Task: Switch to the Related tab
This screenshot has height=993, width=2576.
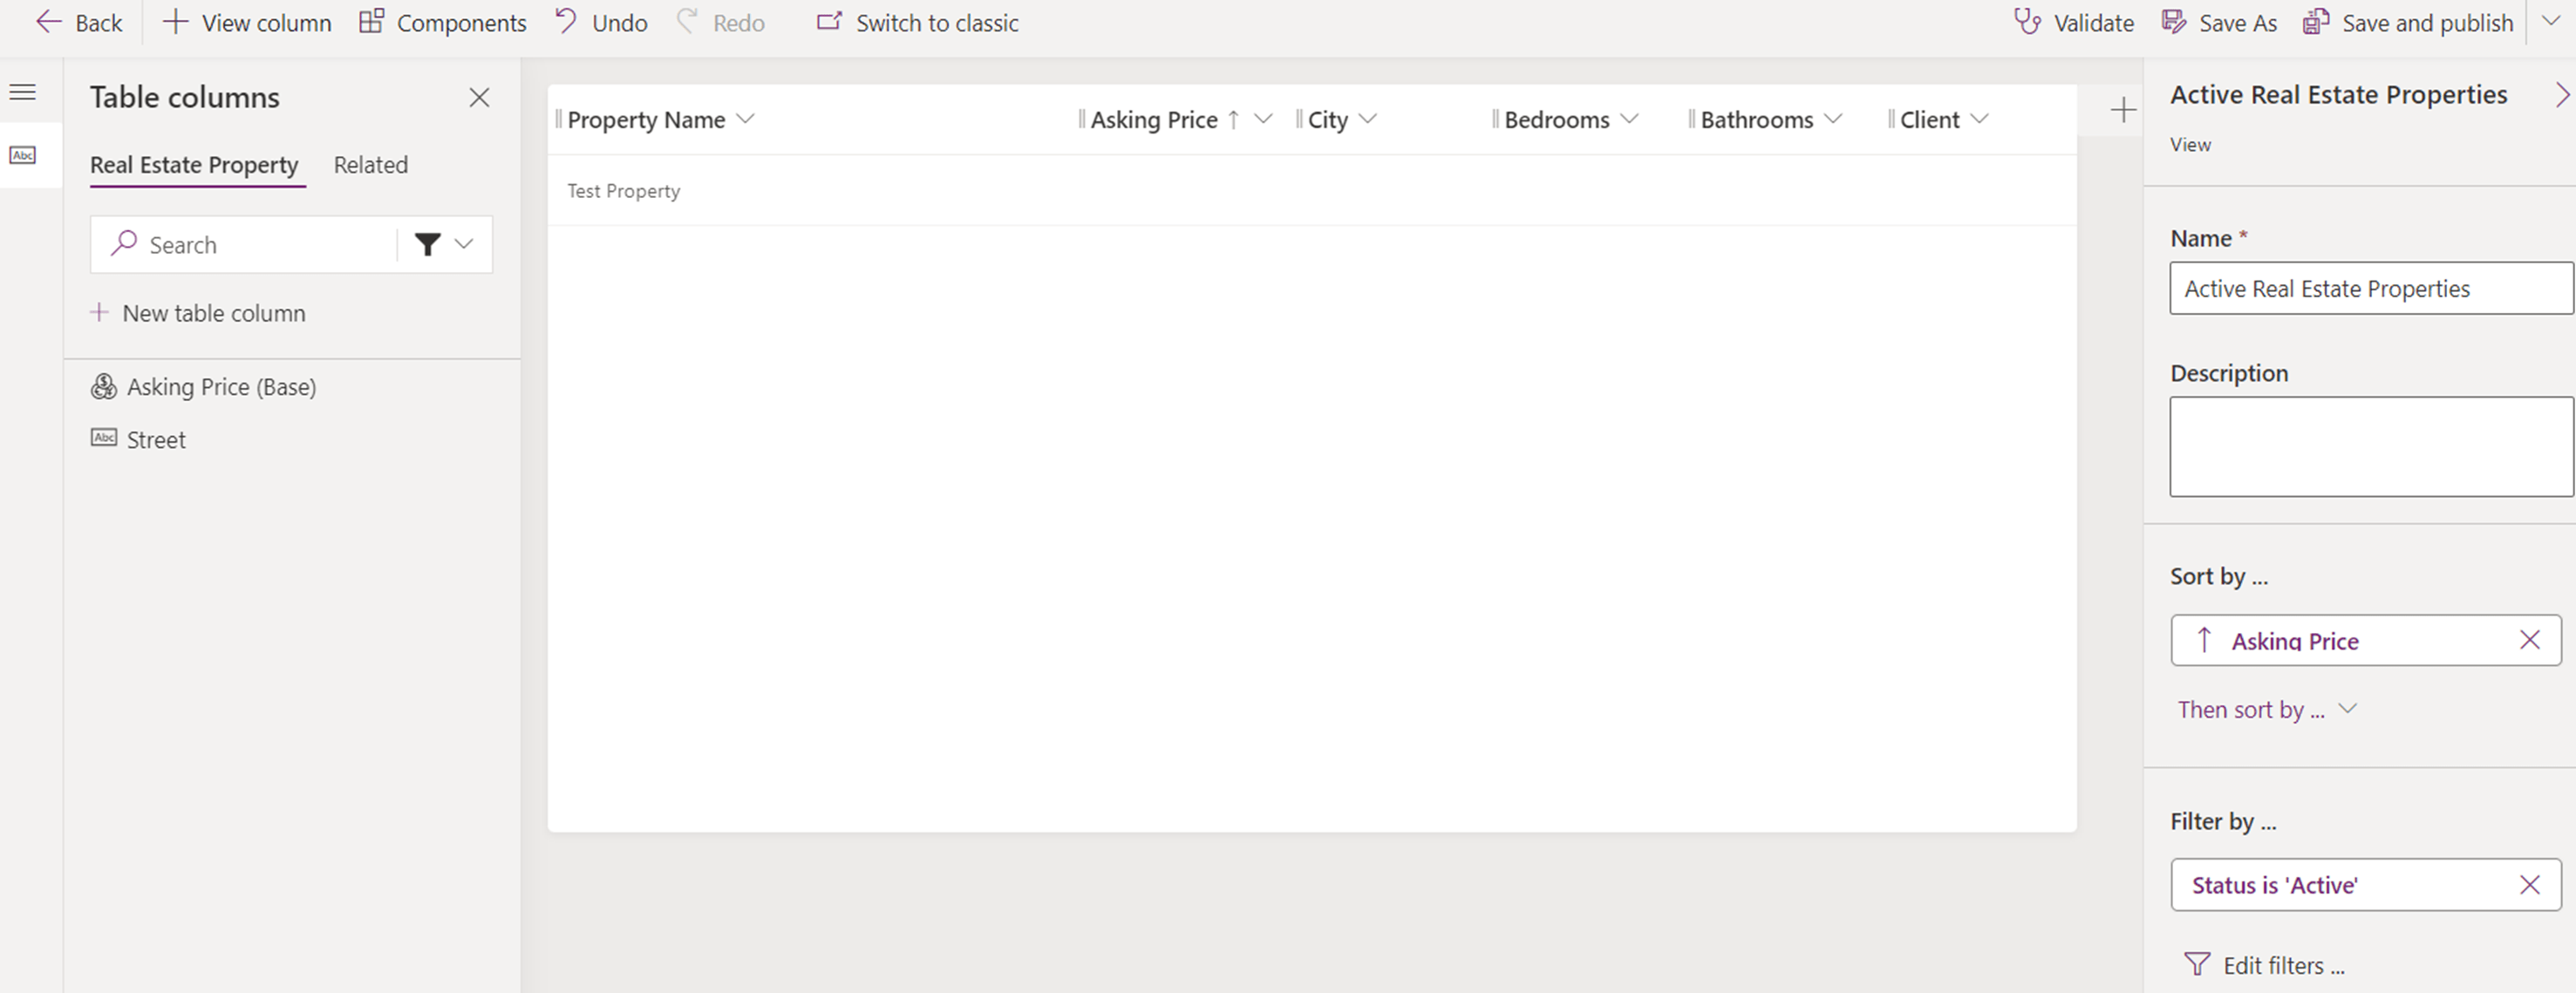Action: (370, 164)
